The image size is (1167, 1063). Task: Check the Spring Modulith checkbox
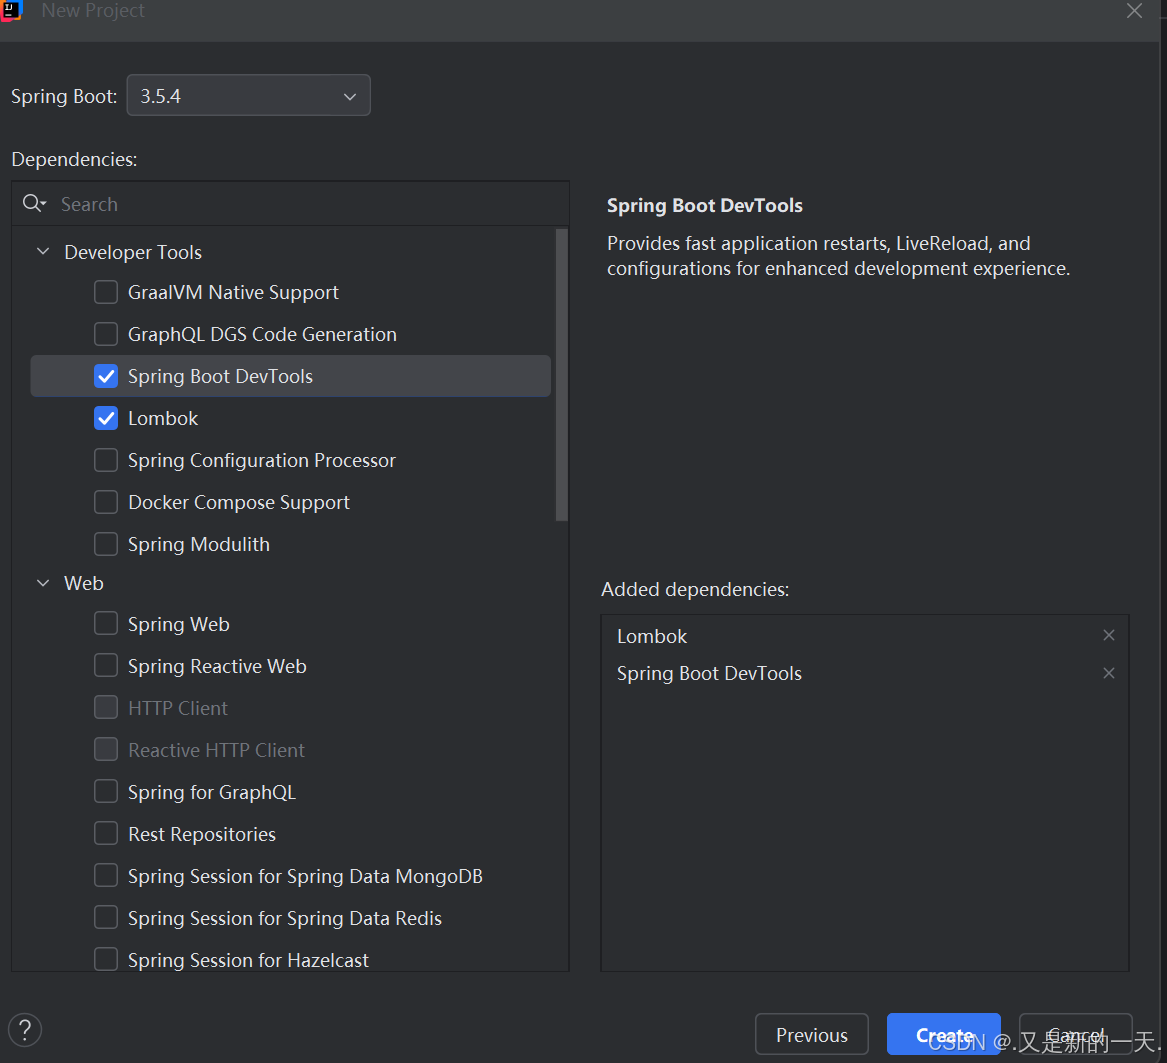pos(106,544)
